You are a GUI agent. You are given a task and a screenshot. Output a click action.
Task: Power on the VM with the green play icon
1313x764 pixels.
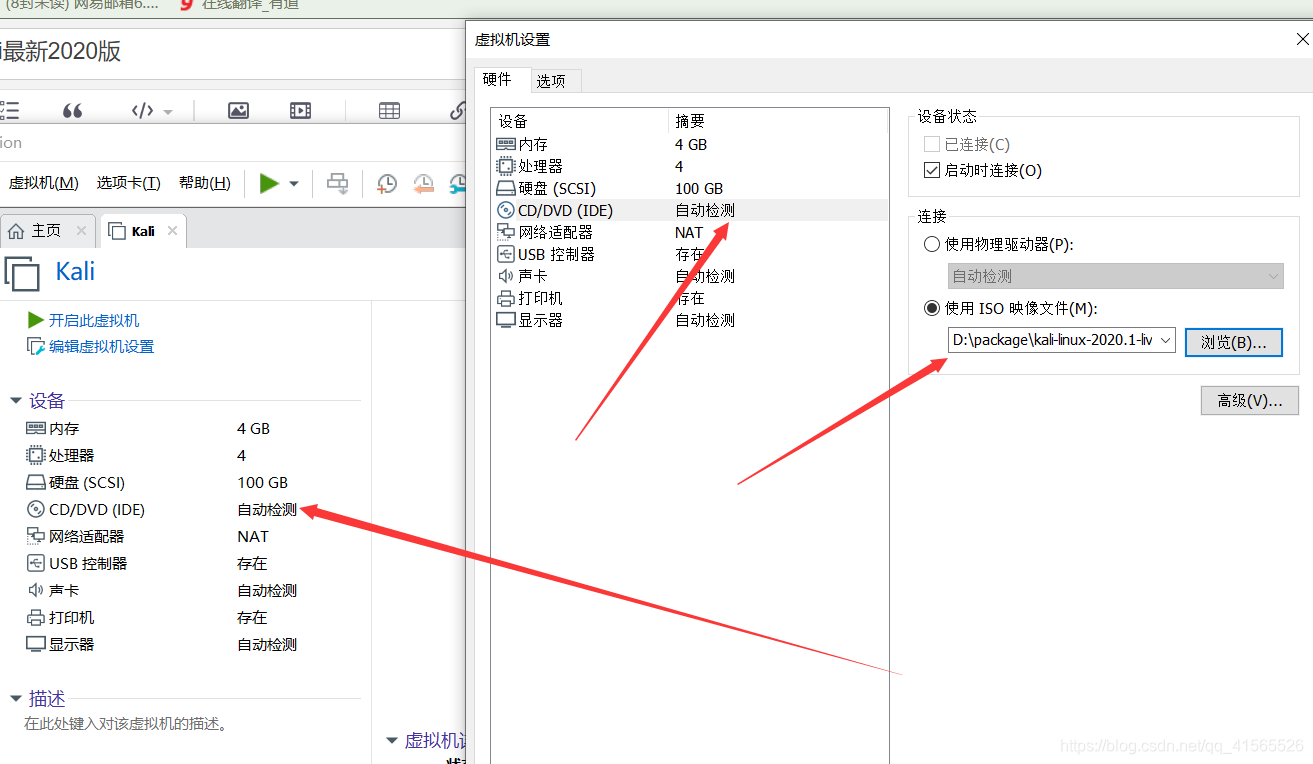(269, 183)
